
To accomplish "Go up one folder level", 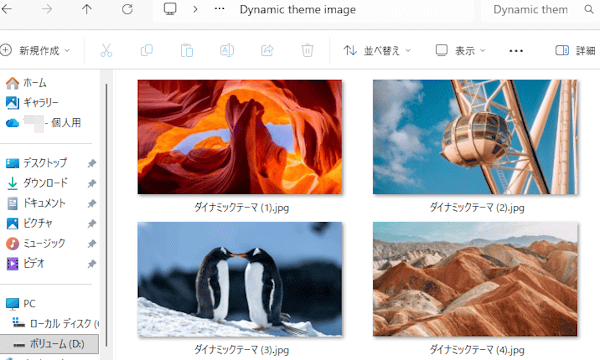I will coord(87,9).
